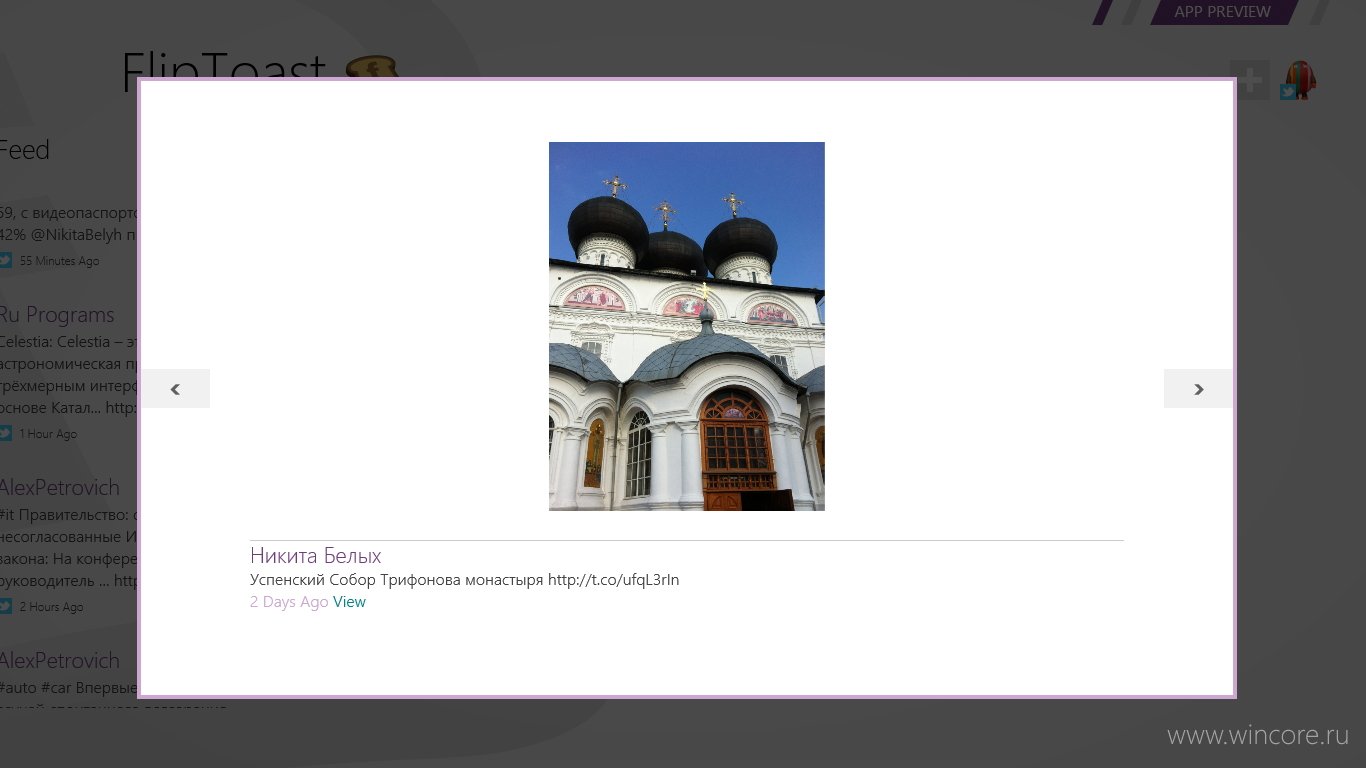Open the AlexPetrovich post about #auto #car

60,661
